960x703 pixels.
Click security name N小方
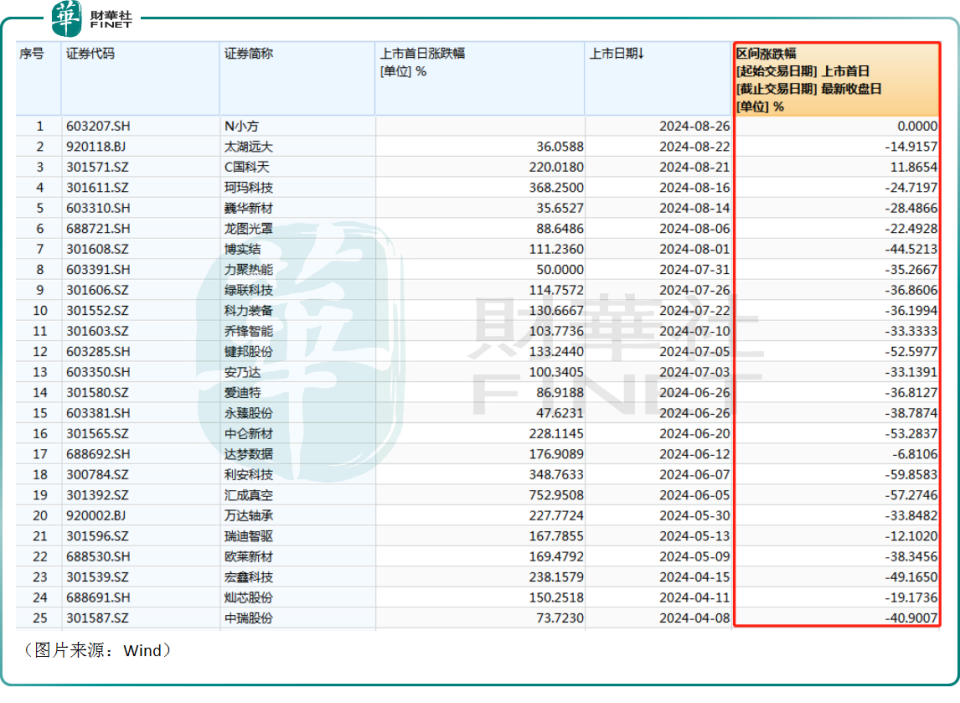(241, 126)
